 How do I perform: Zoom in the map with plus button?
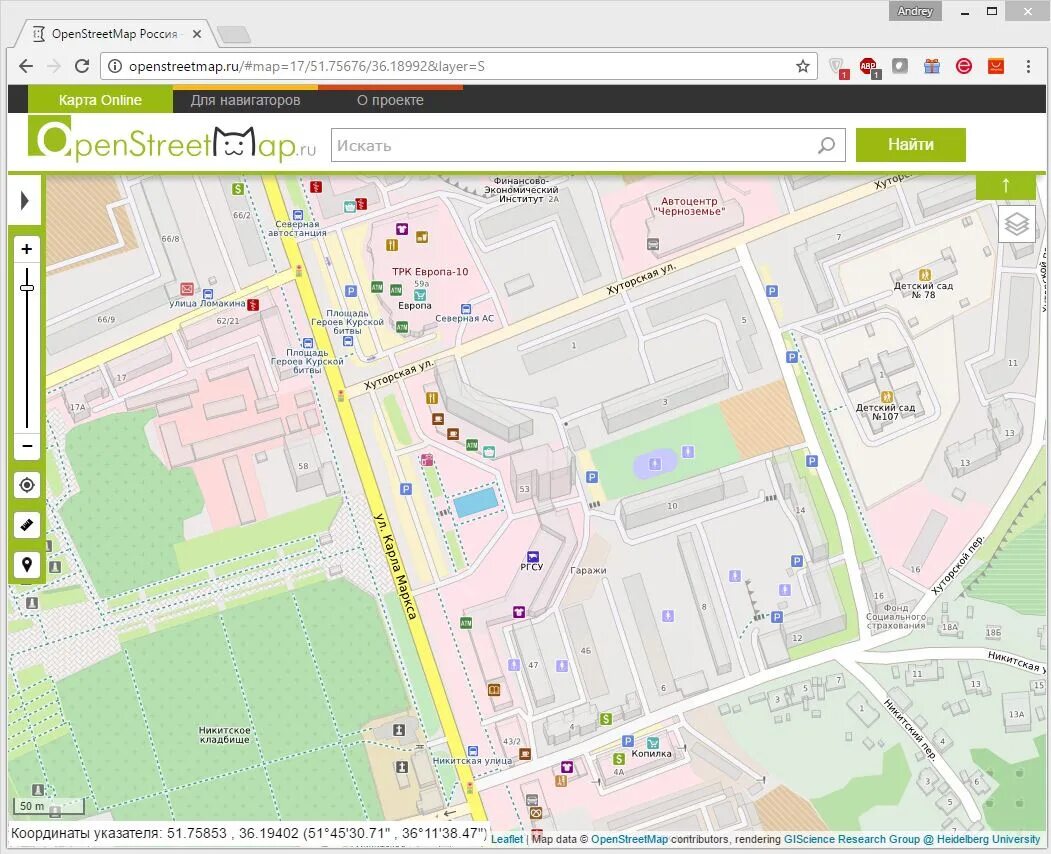(x=27, y=249)
